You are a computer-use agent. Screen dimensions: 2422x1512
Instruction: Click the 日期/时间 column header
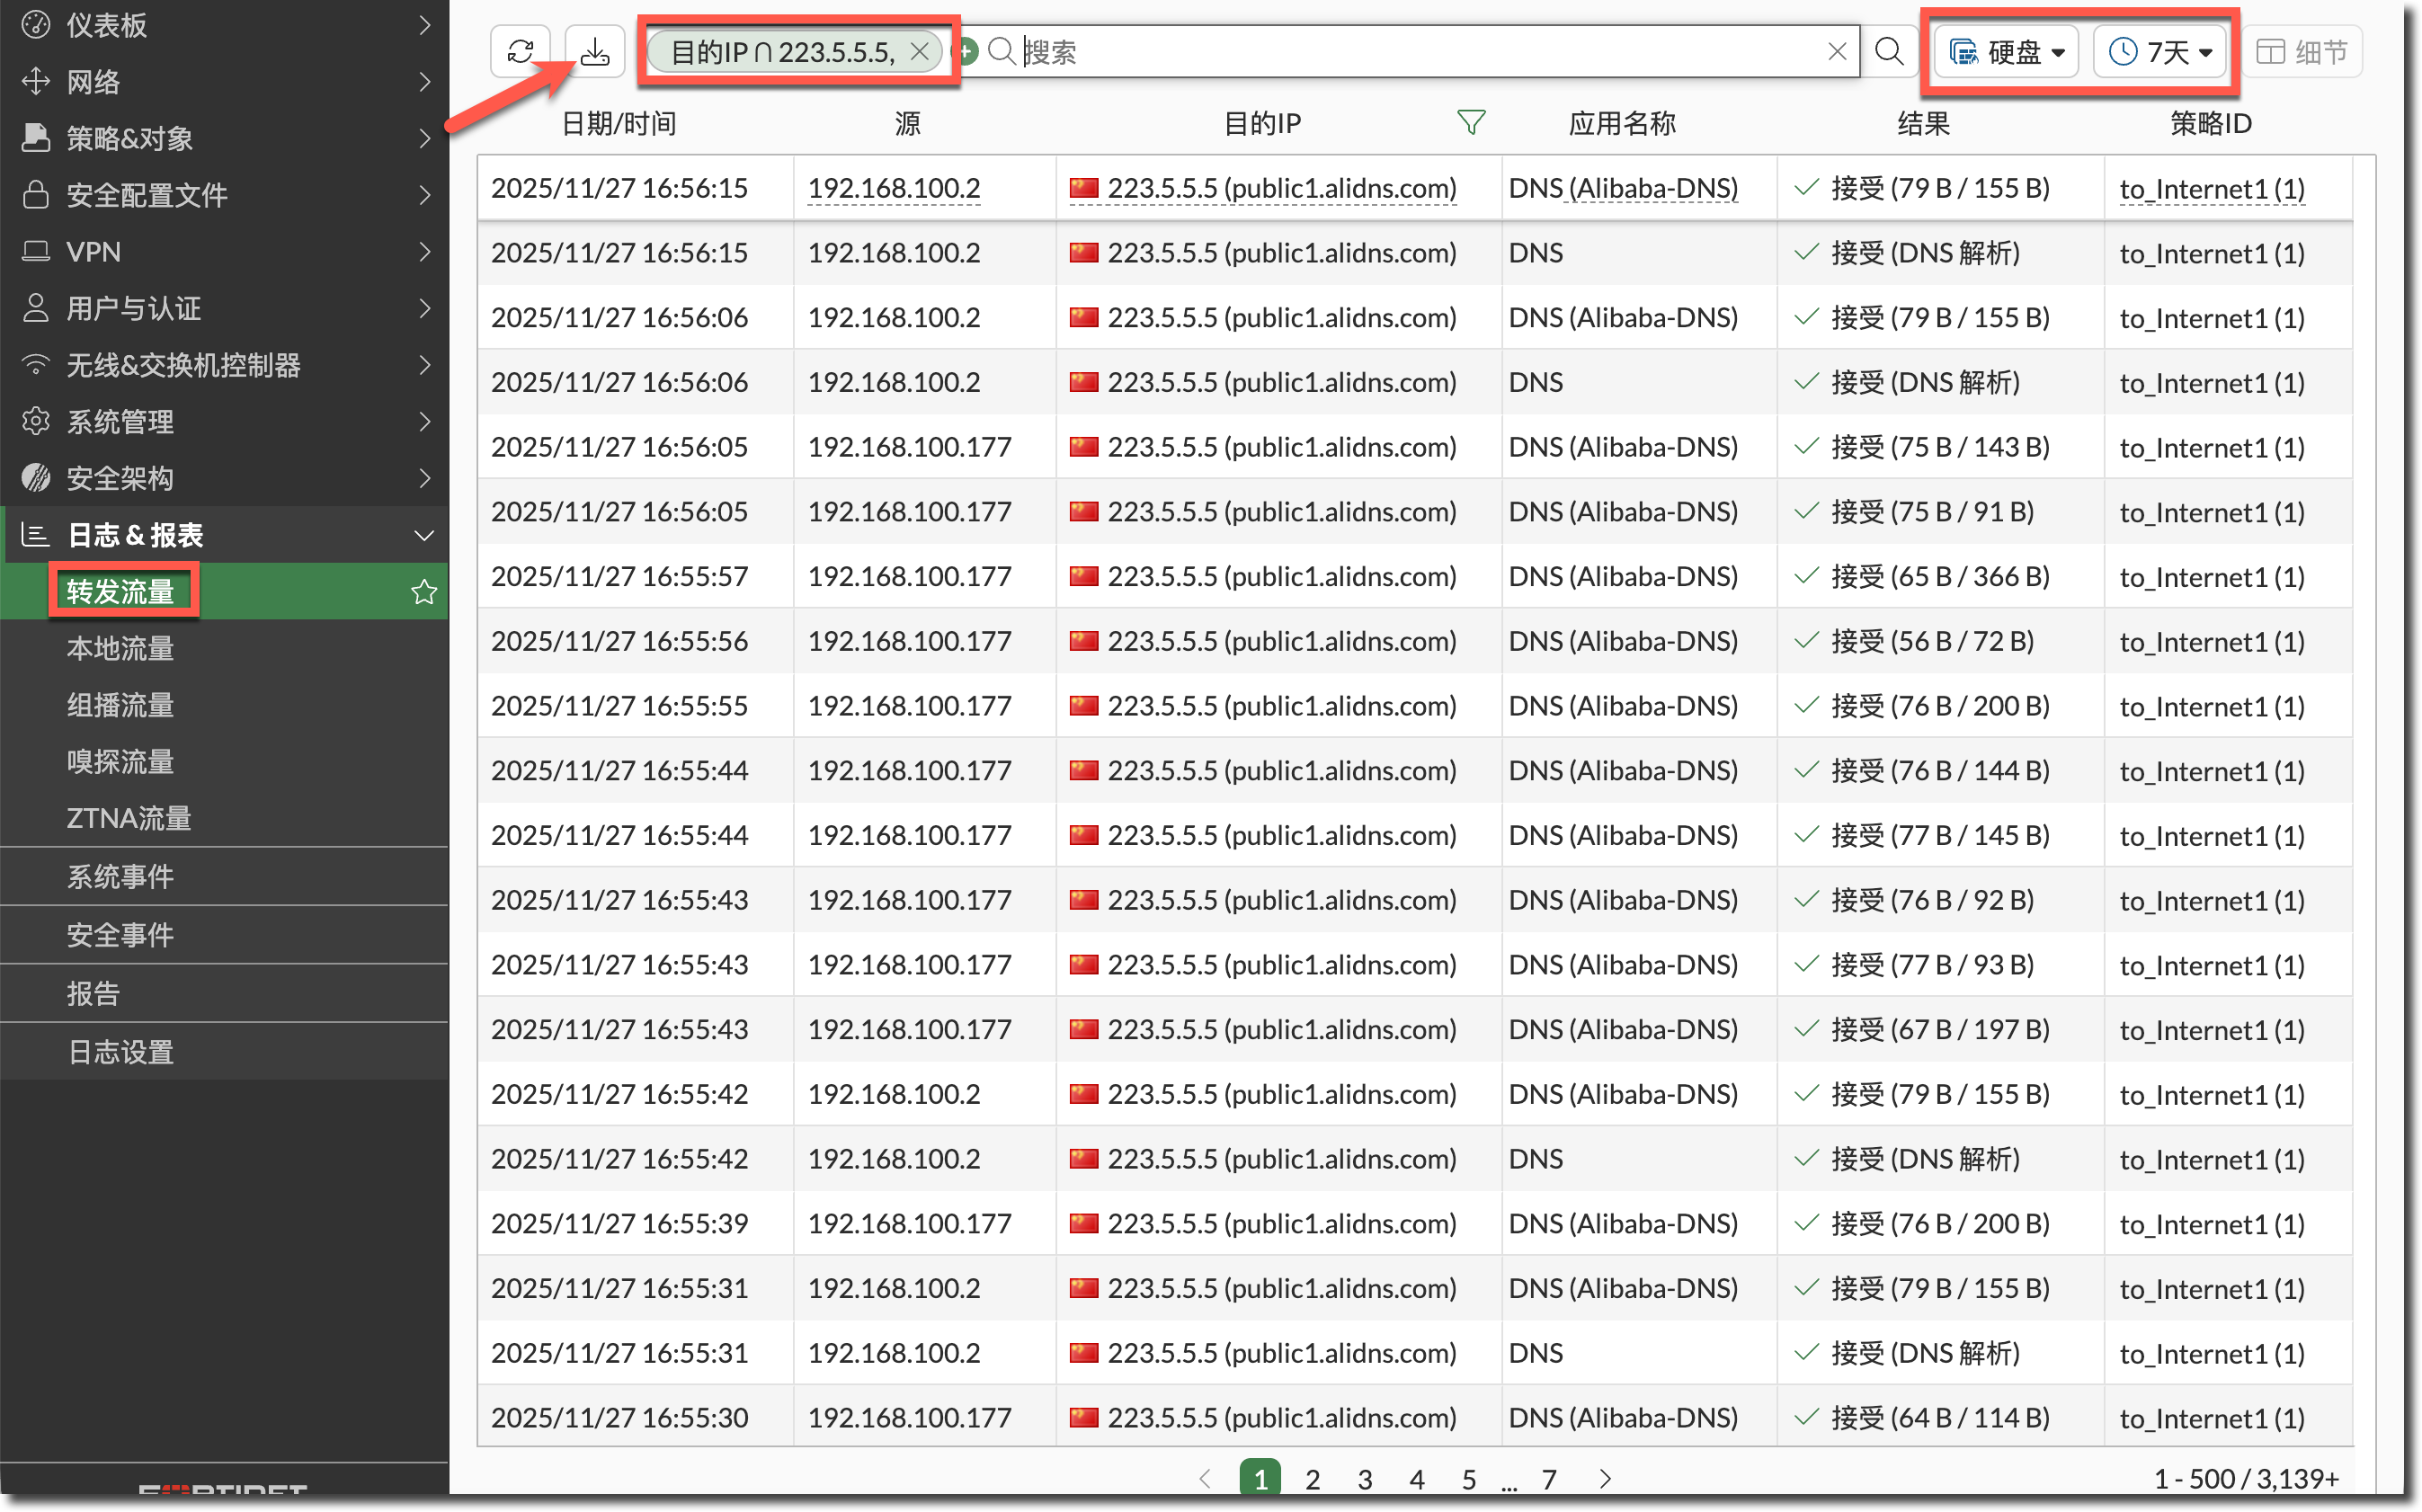click(x=618, y=123)
